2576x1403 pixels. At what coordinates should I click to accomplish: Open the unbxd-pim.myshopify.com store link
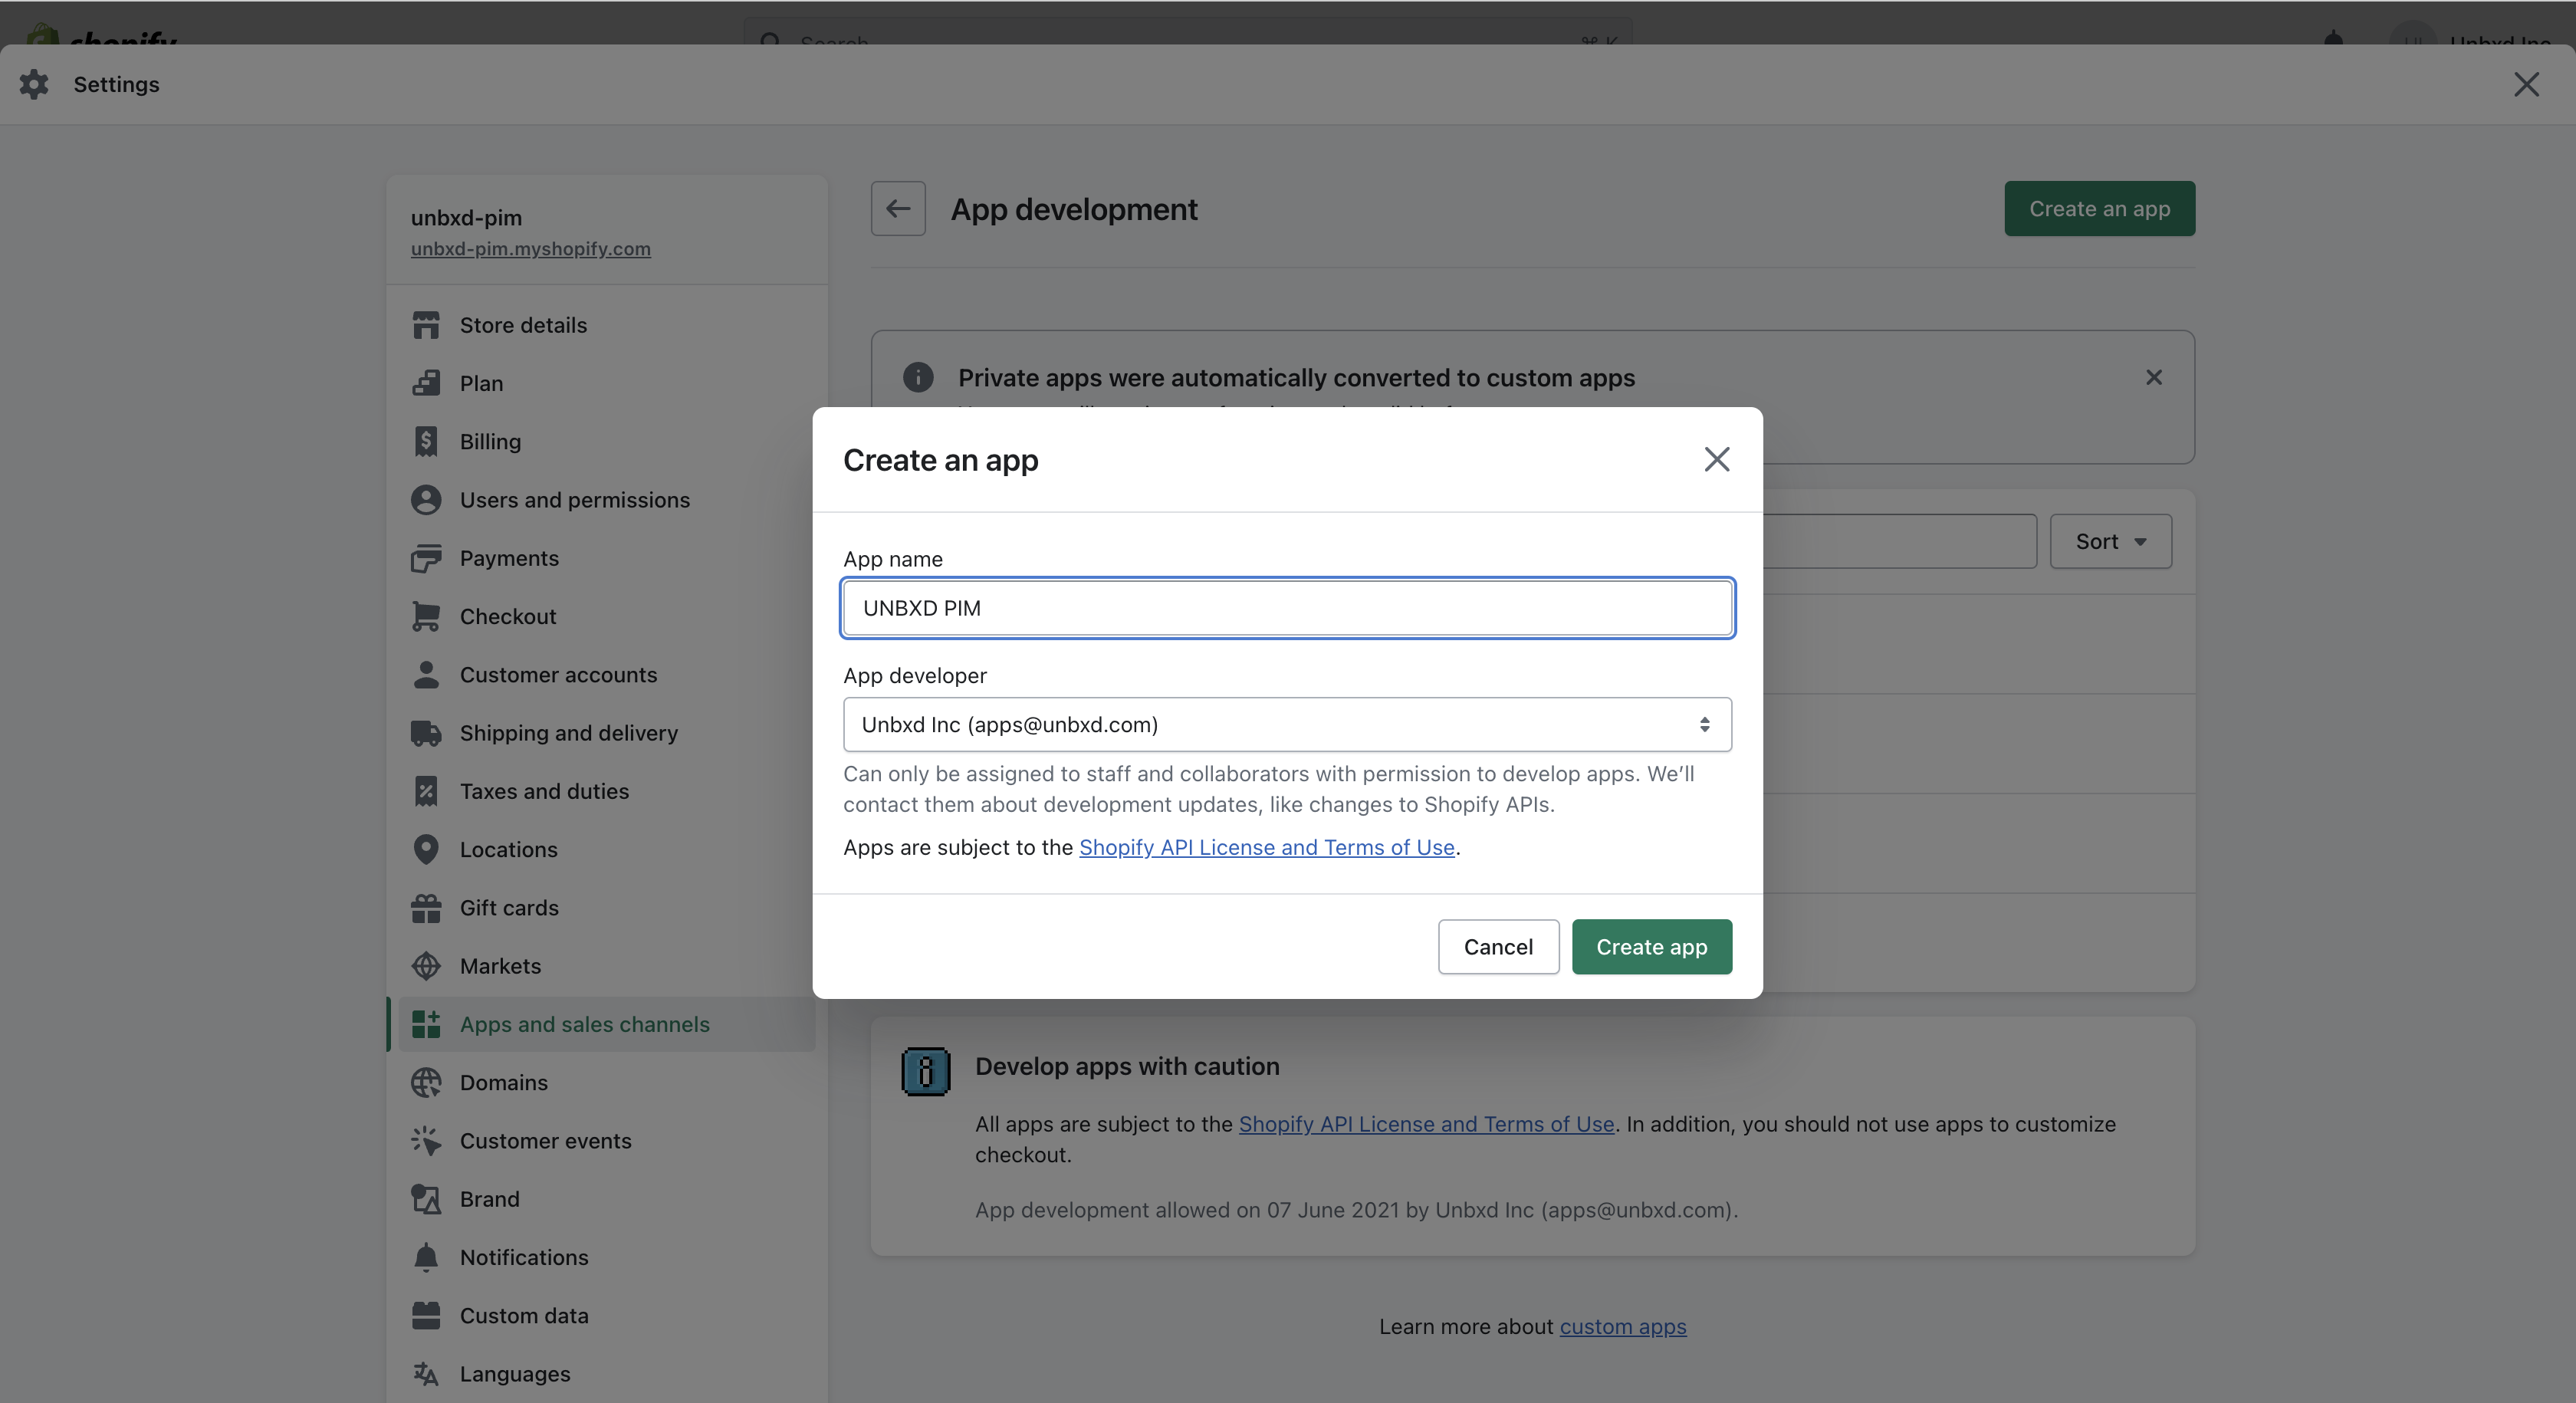click(x=530, y=248)
